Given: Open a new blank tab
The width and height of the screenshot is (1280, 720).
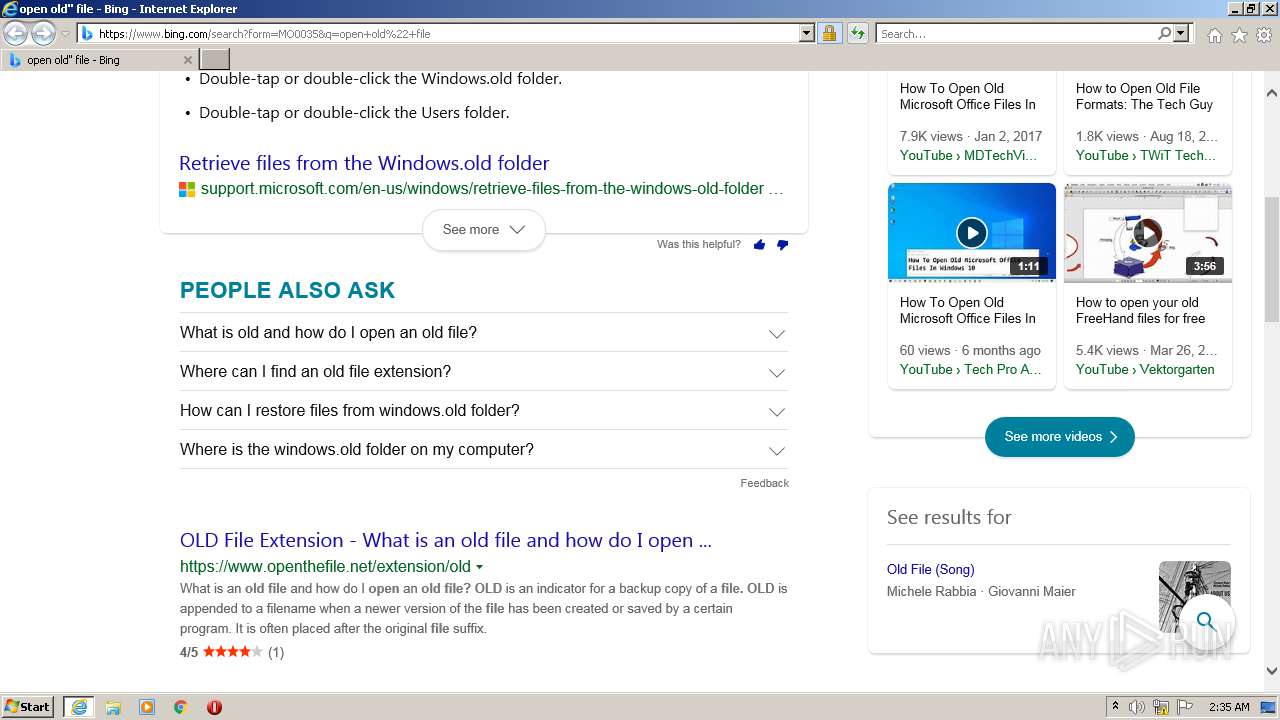Looking at the screenshot, I should tap(215, 60).
